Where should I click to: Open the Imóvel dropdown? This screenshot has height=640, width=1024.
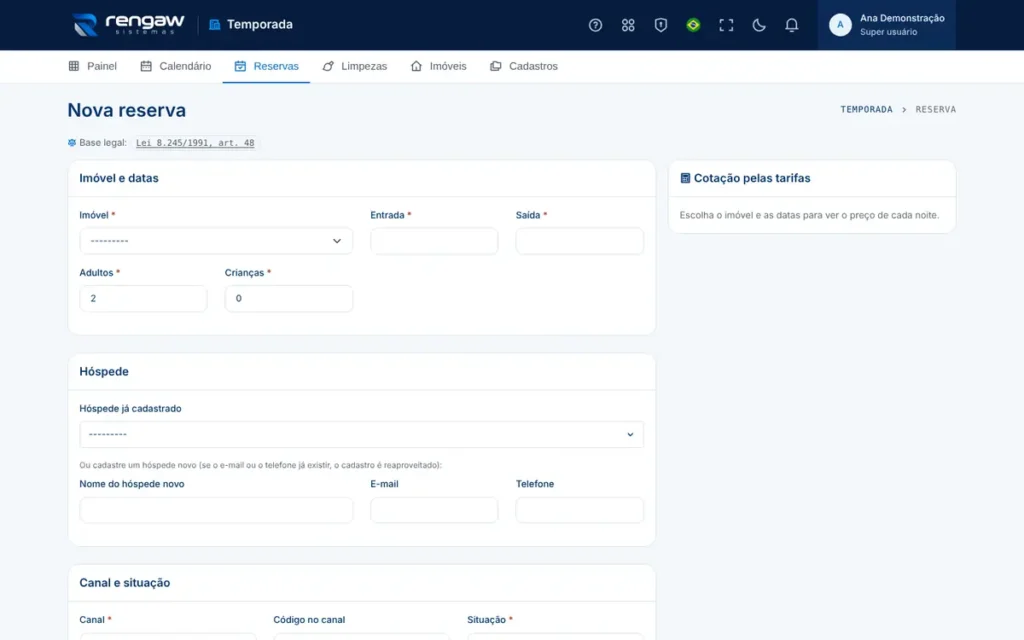coord(216,241)
